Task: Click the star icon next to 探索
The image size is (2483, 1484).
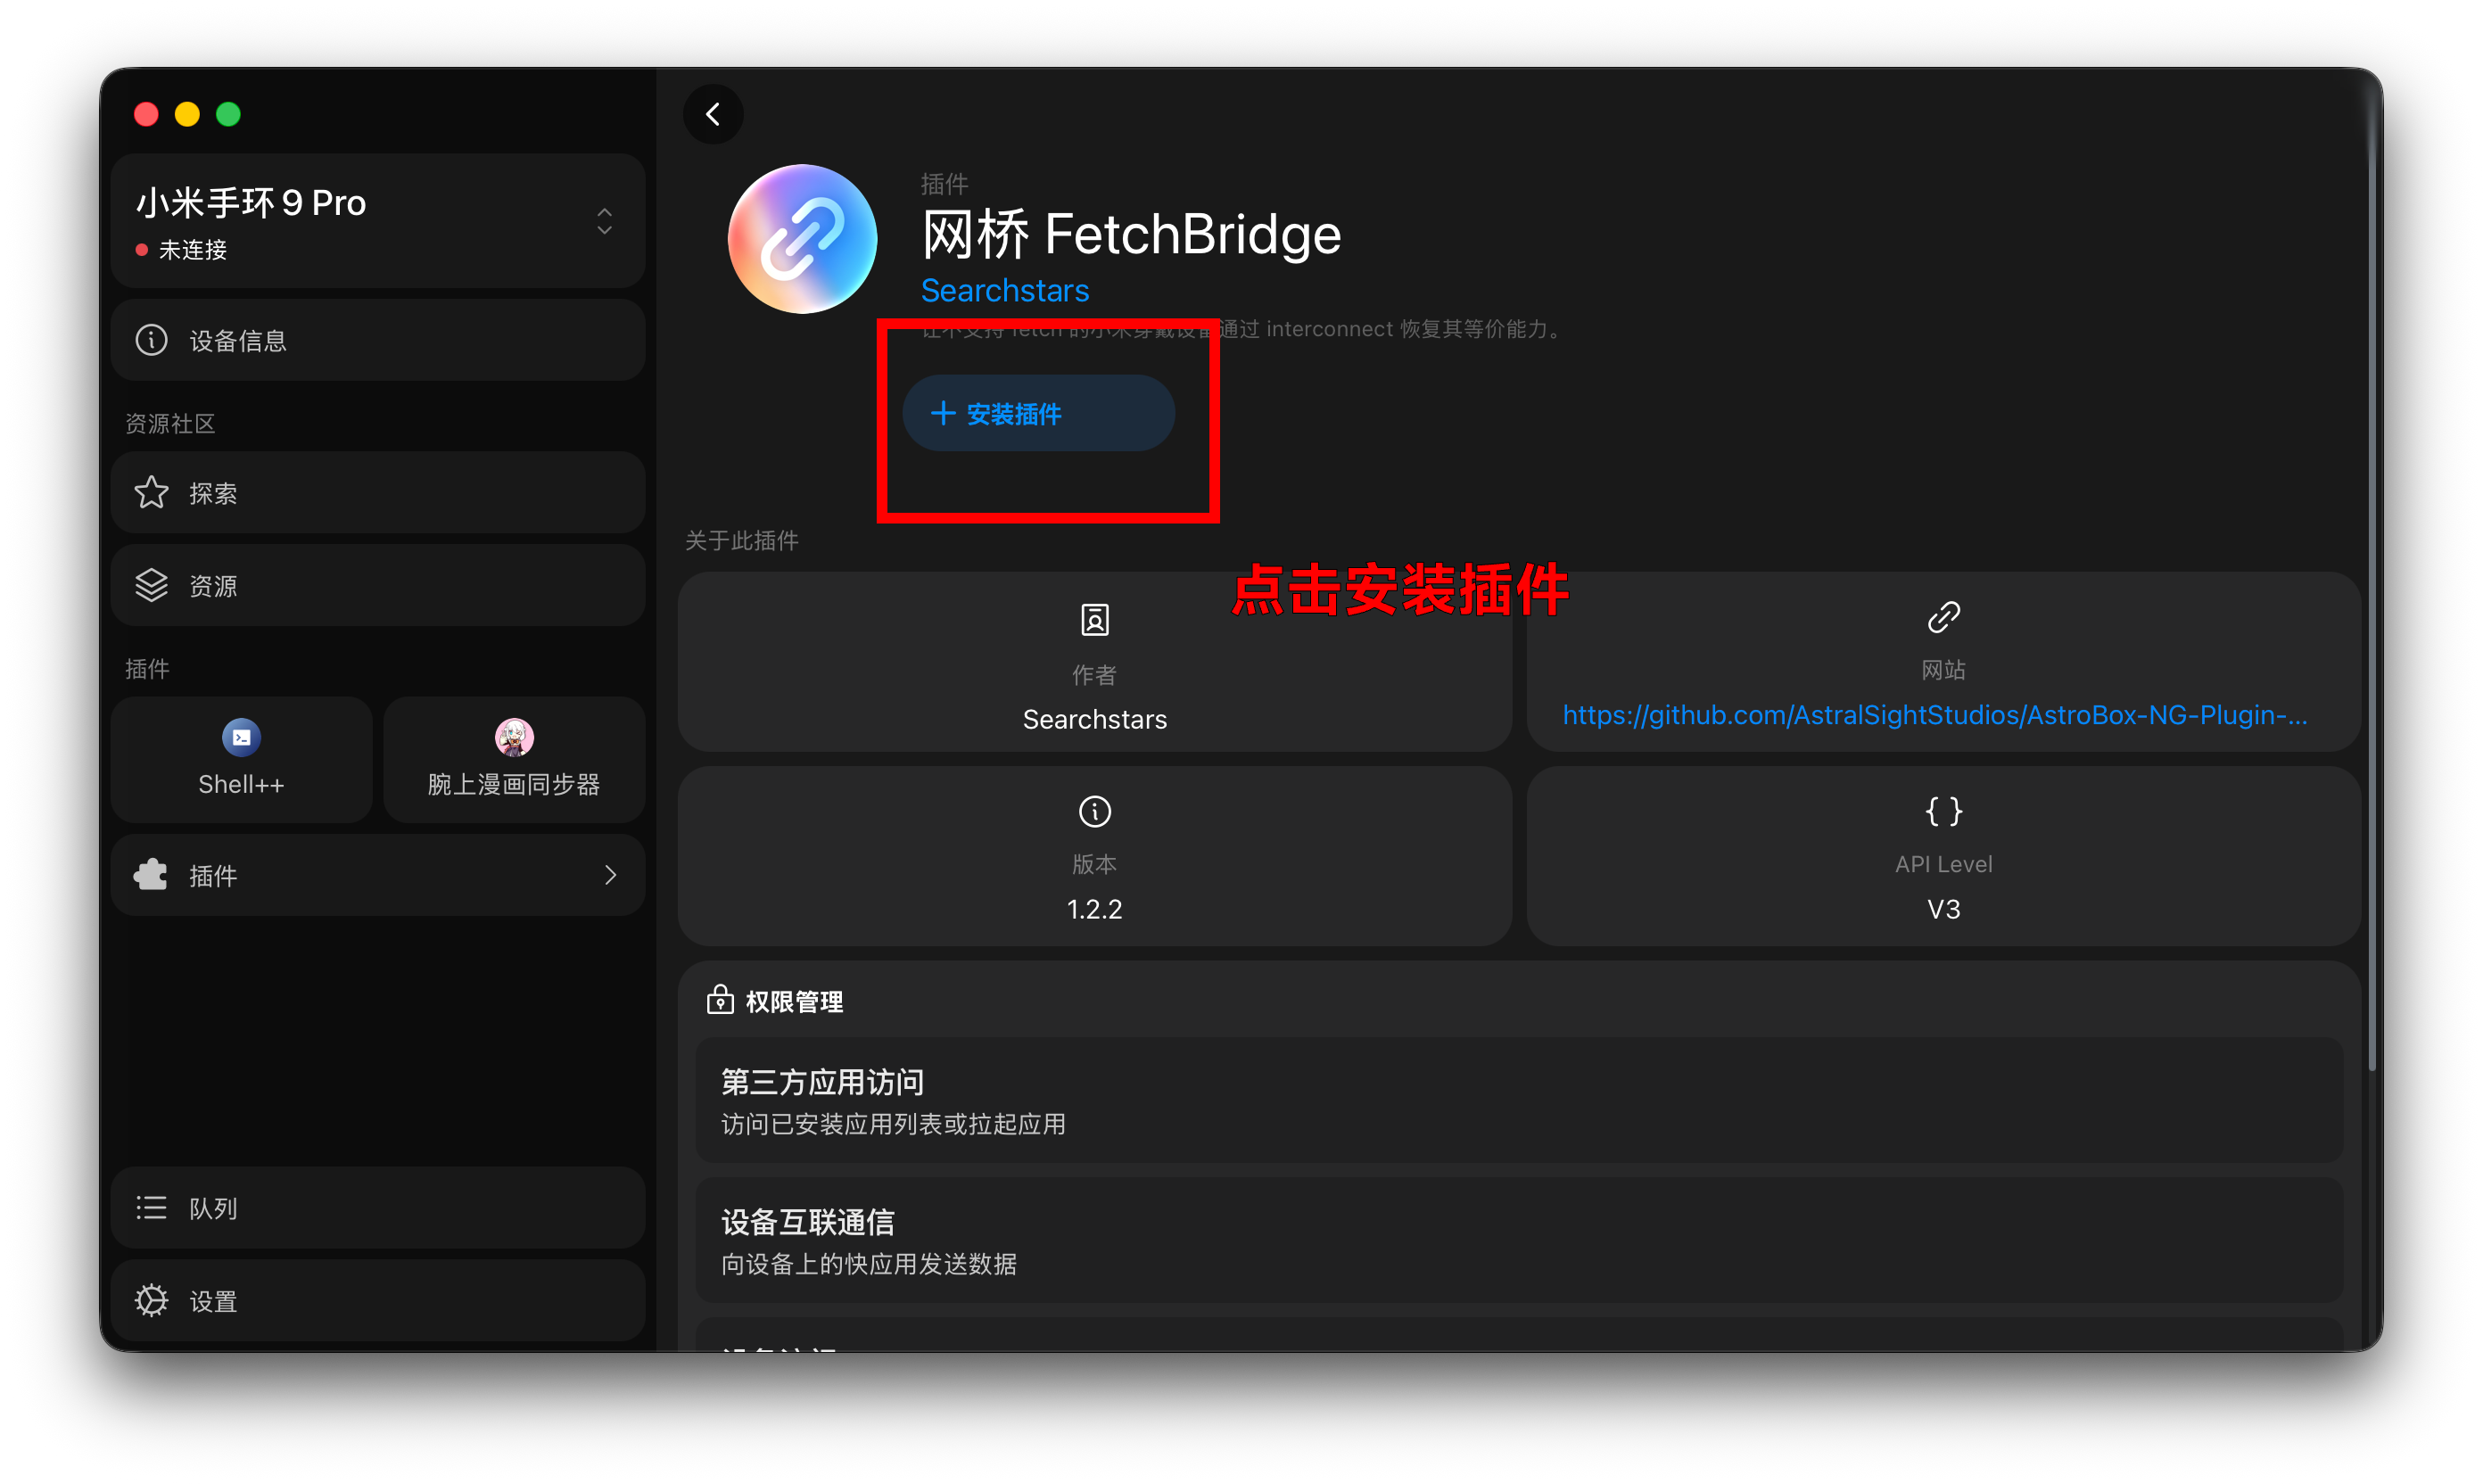Action: pos(152,492)
